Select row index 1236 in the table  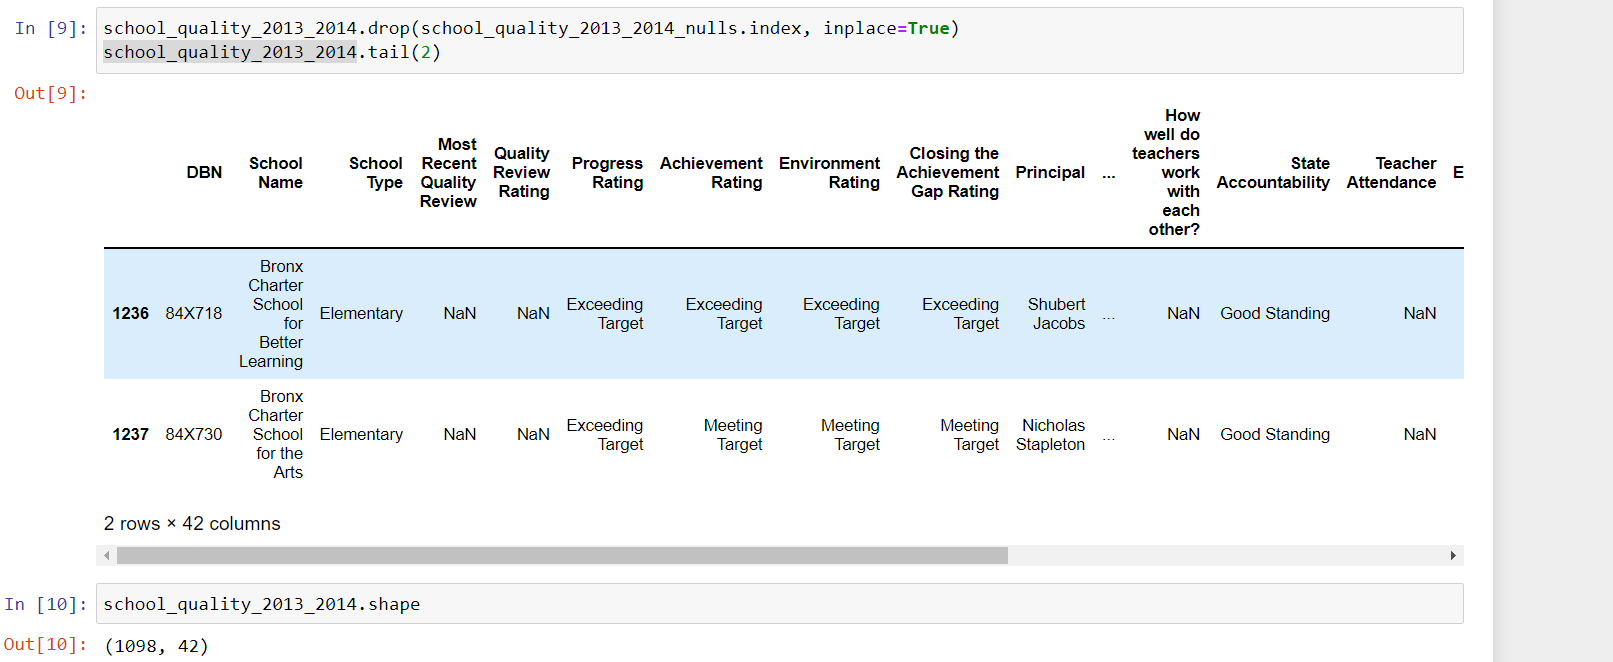[x=130, y=313]
